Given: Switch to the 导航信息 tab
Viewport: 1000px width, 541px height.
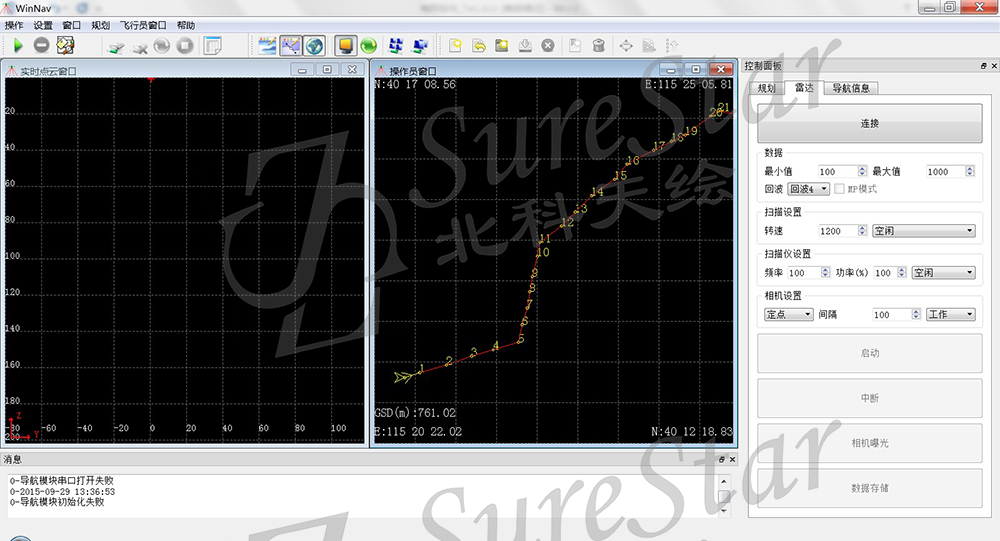Looking at the screenshot, I should pyautogui.click(x=851, y=89).
